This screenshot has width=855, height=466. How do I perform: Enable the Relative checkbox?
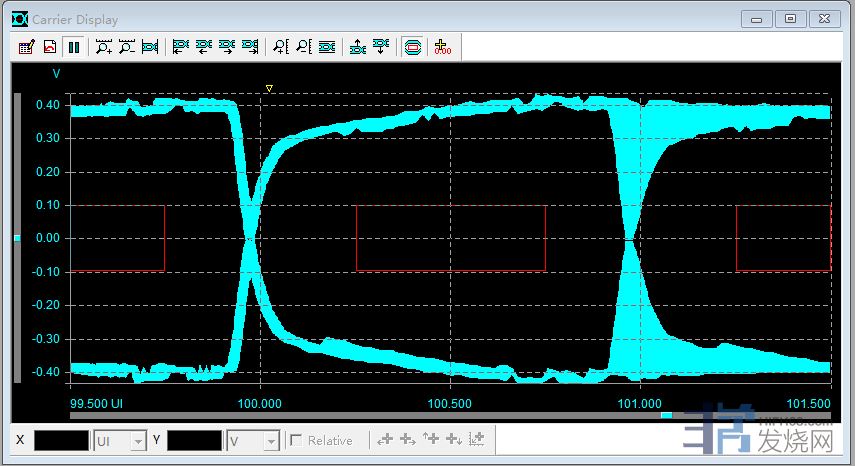coord(296,440)
